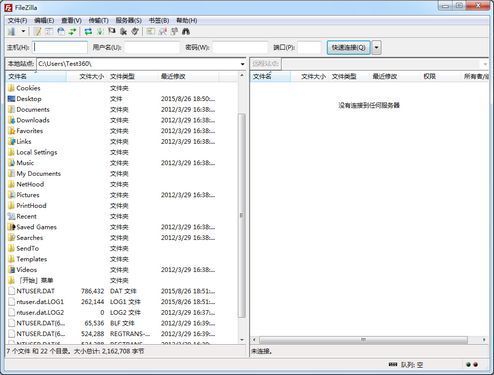The width and height of the screenshot is (494, 375).
Task: Focus the 端口(P) port field
Action: (x=309, y=47)
